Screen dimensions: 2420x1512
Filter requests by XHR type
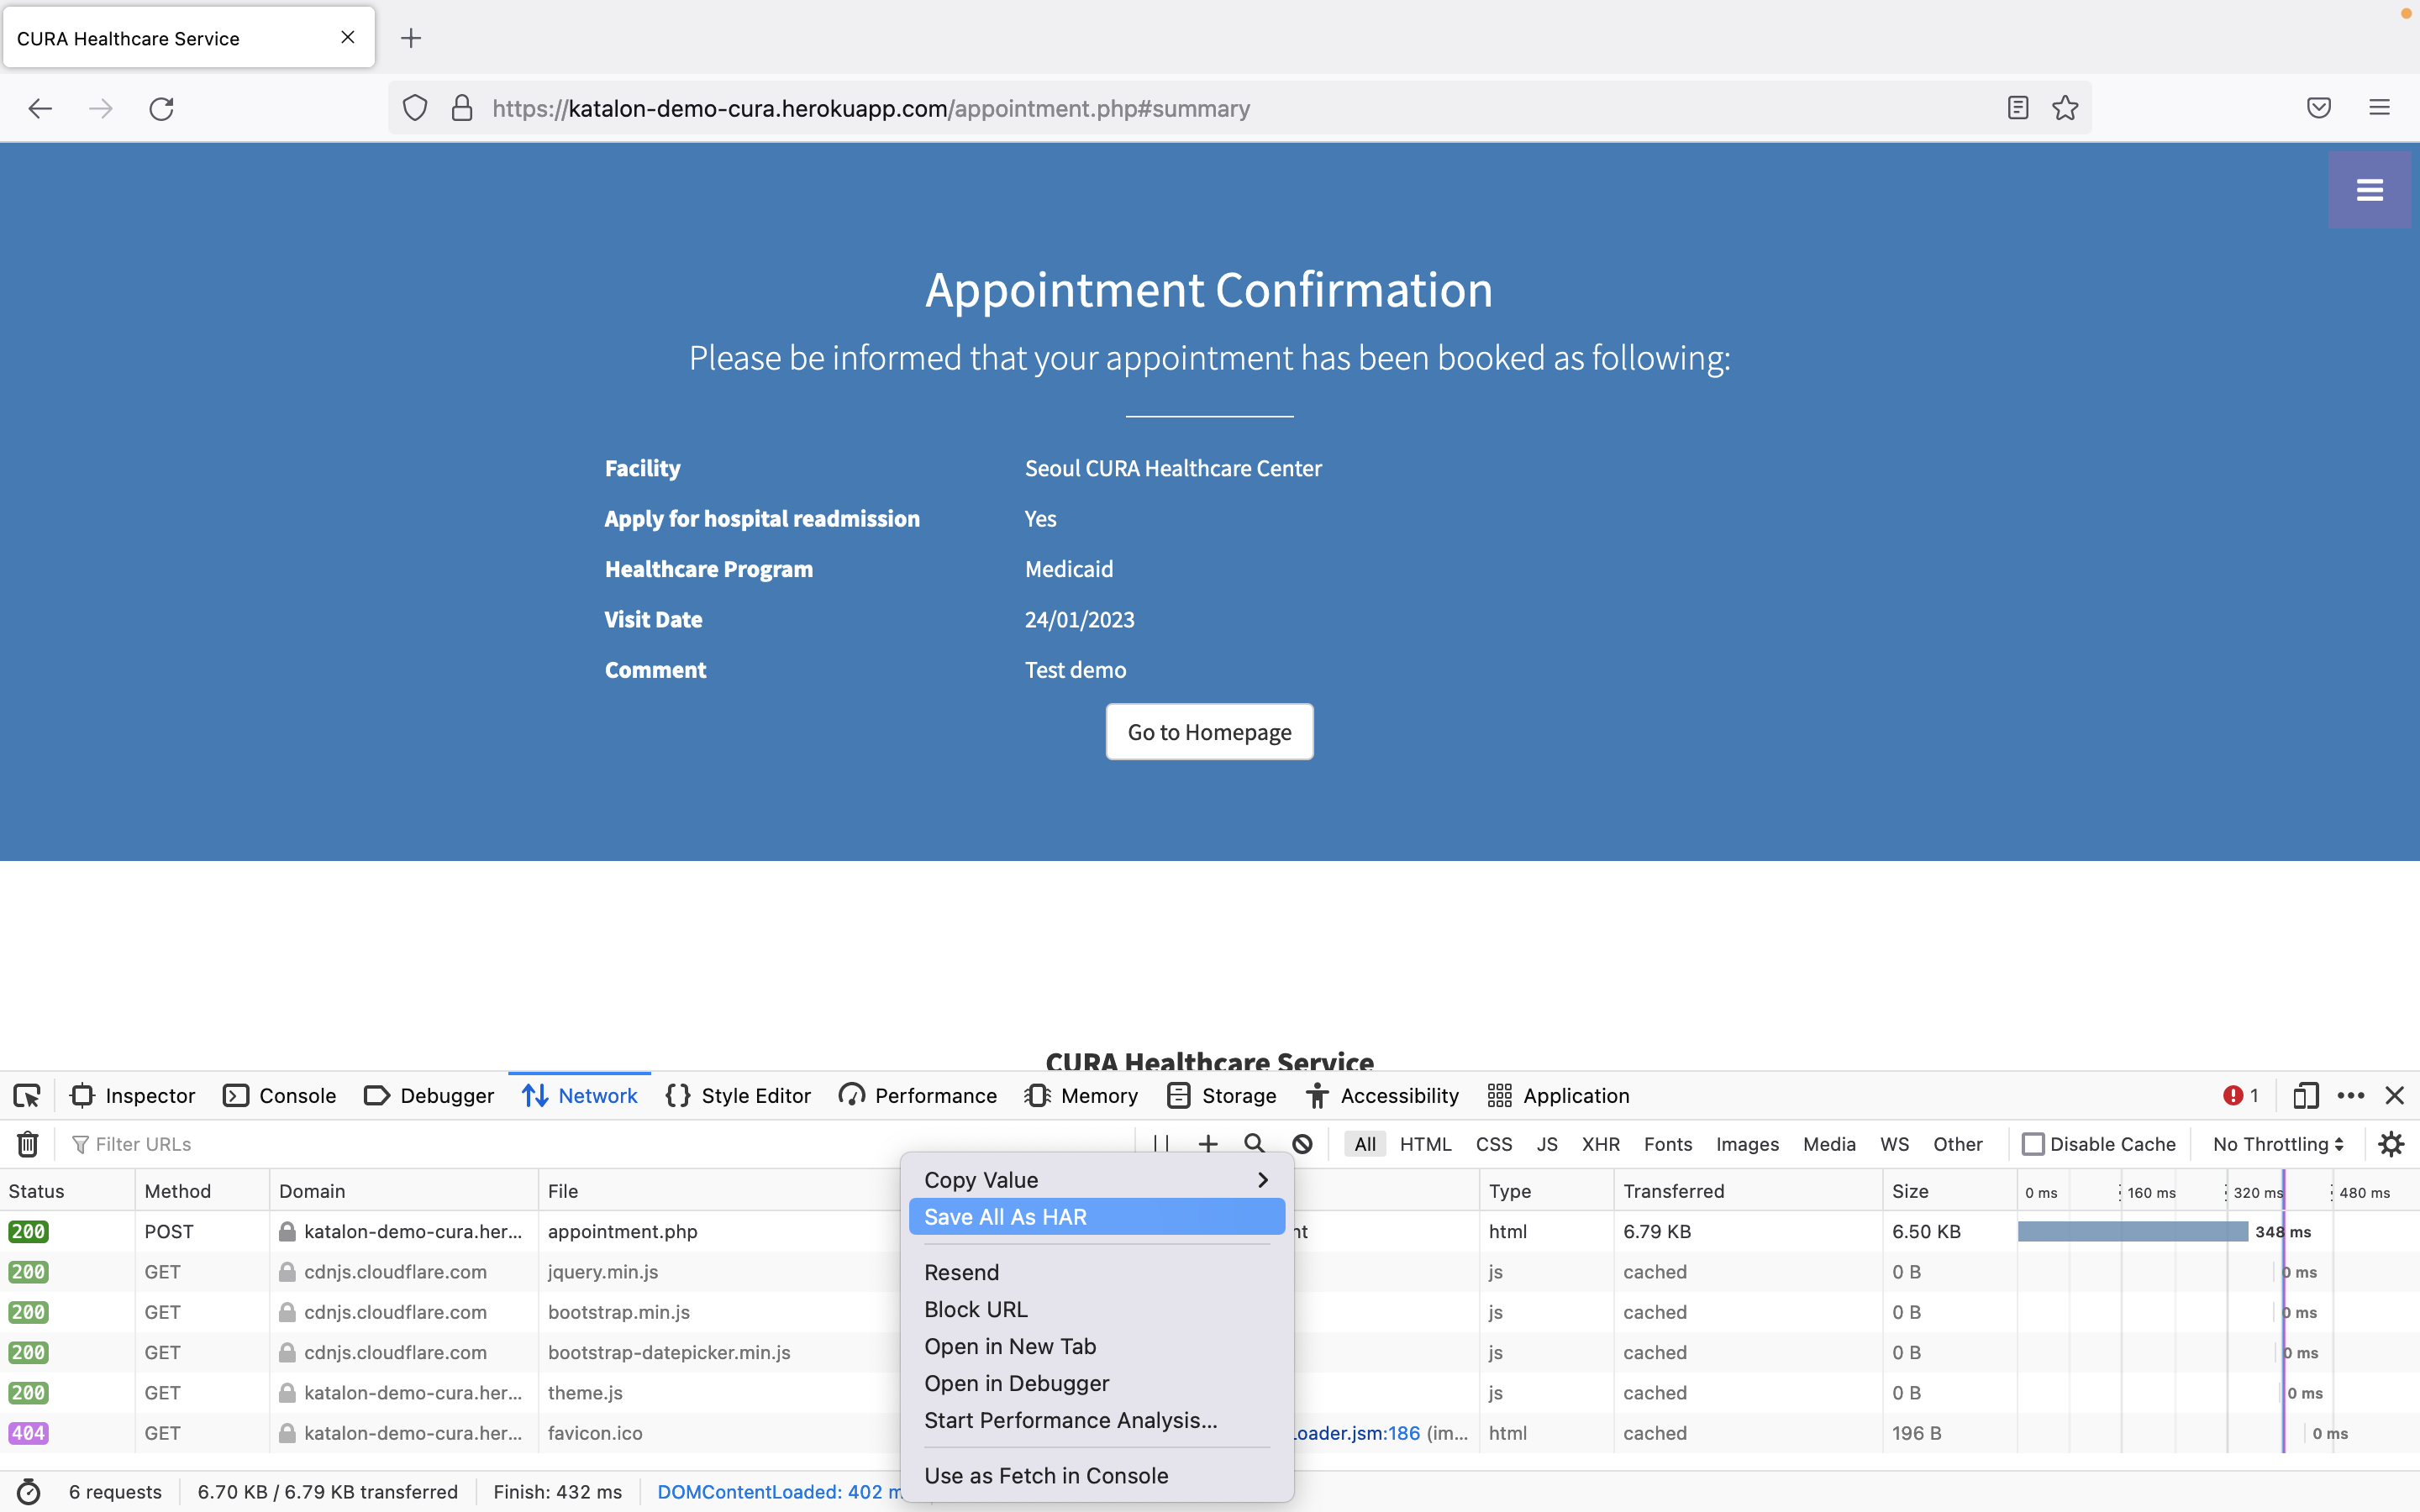point(1600,1144)
